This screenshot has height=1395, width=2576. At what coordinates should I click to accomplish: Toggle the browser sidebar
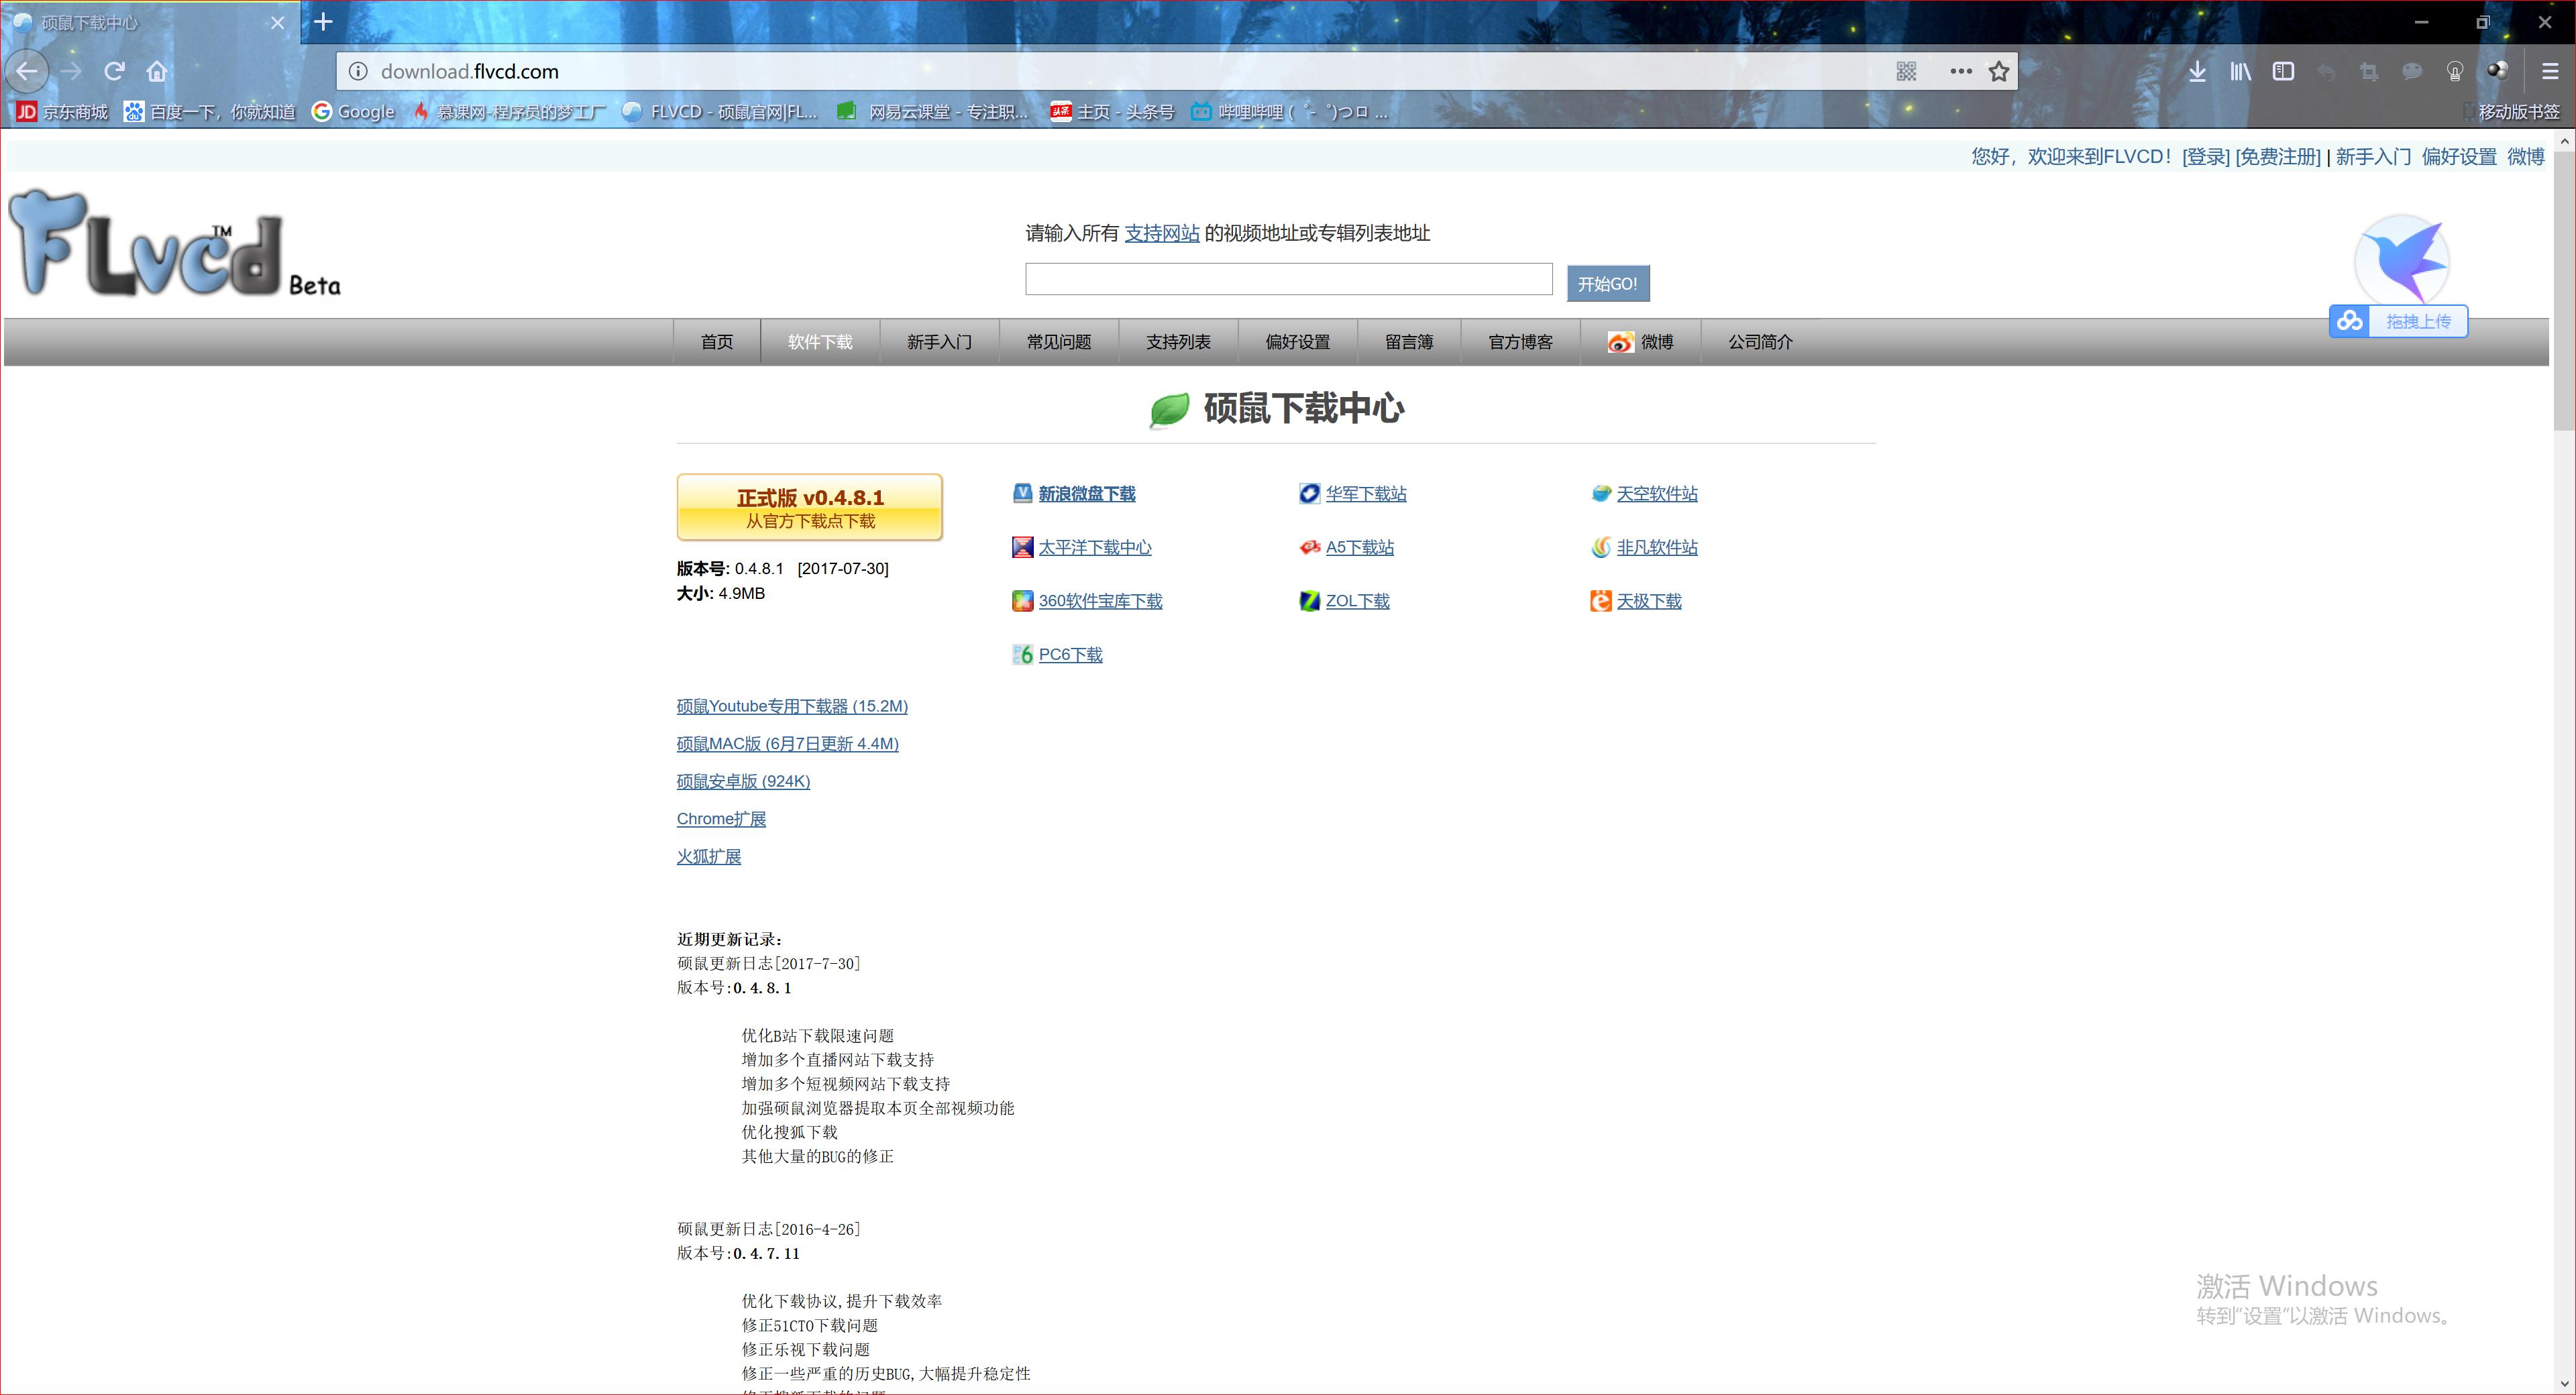[x=2283, y=71]
